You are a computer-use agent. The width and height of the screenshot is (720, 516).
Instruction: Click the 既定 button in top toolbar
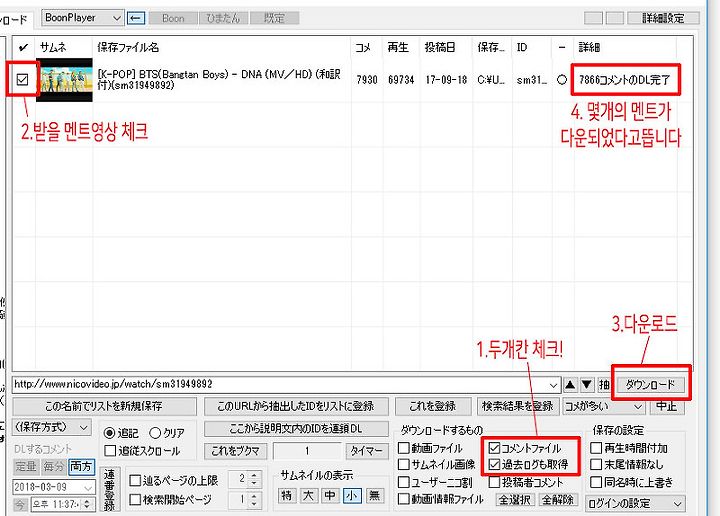[x=274, y=18]
